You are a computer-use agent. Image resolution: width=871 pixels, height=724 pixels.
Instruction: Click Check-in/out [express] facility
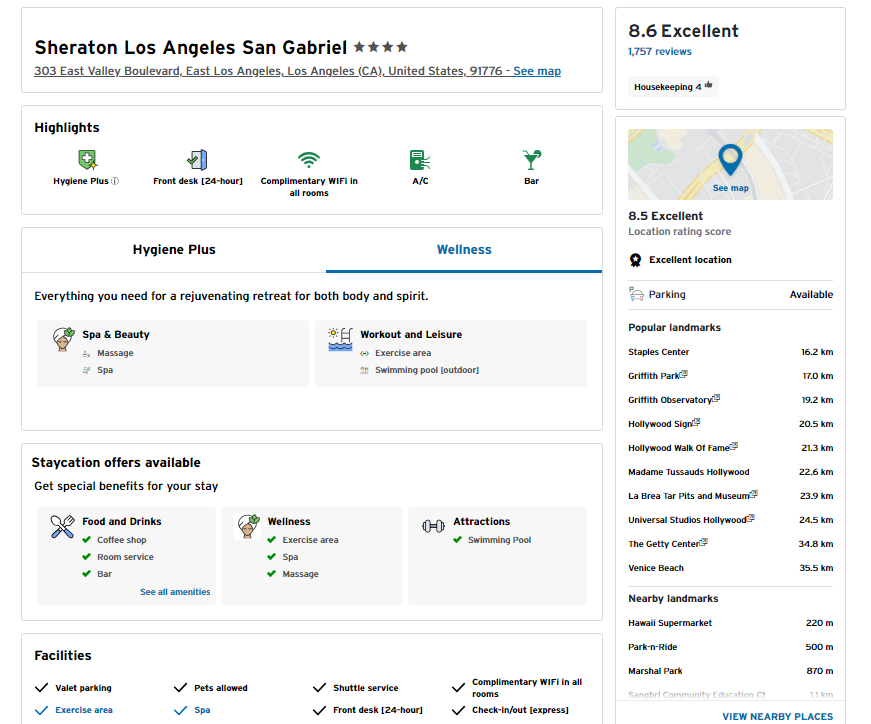coord(520,710)
